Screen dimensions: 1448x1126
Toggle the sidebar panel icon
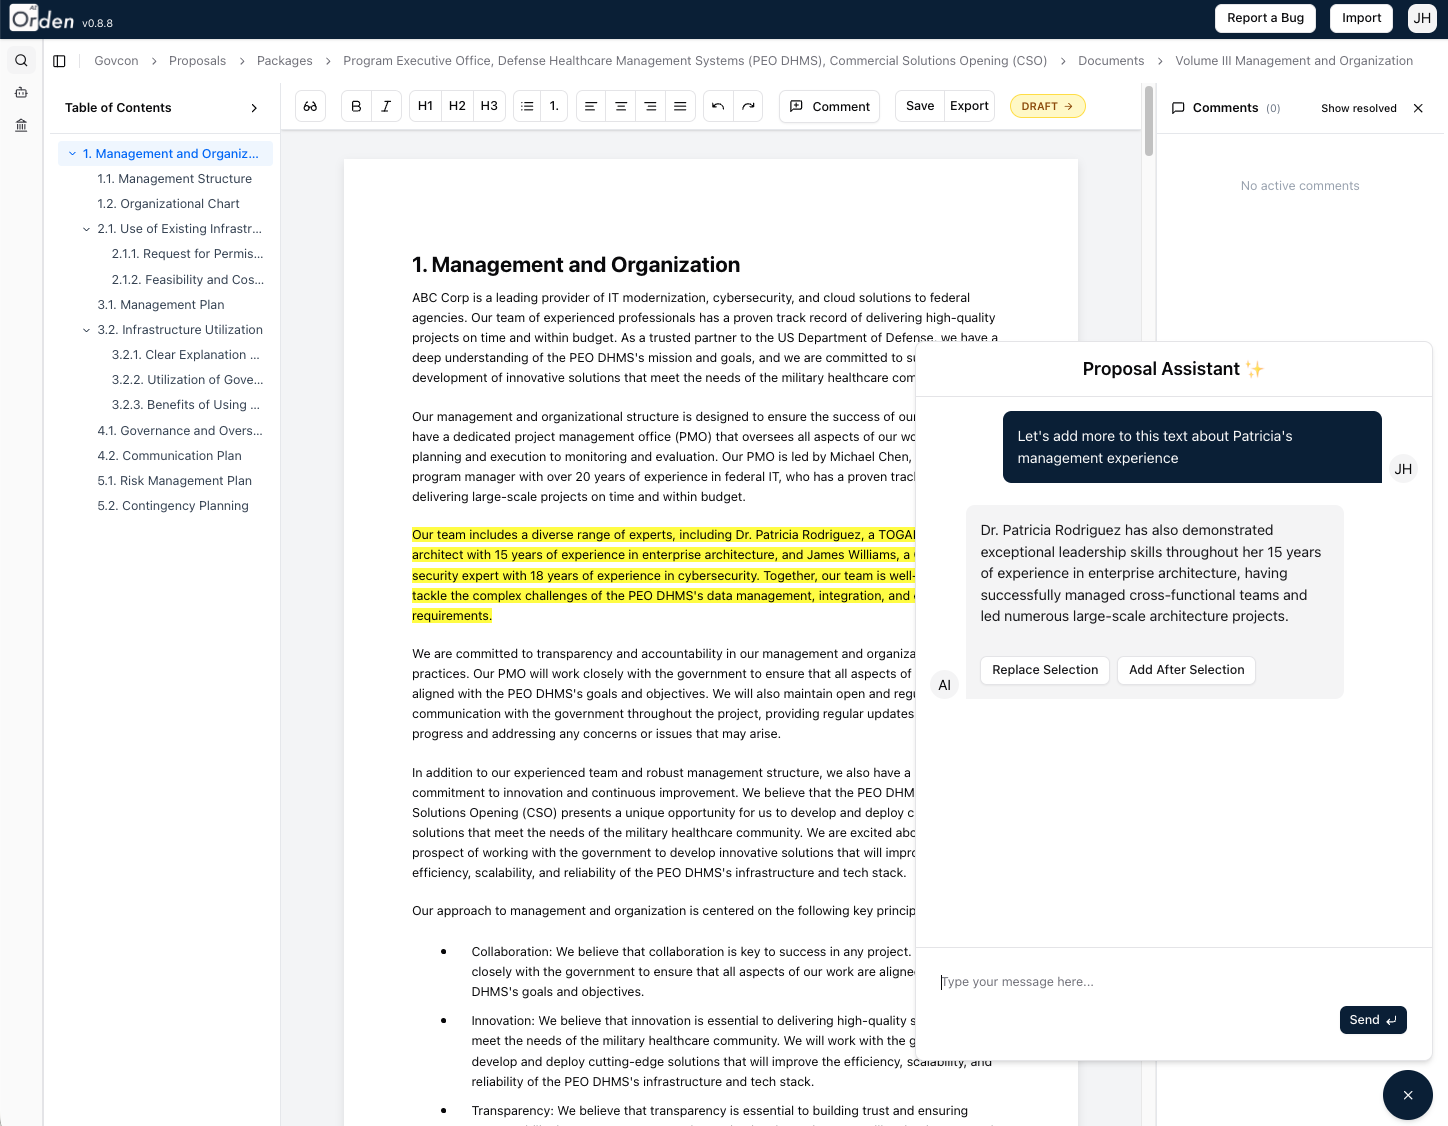coord(59,61)
